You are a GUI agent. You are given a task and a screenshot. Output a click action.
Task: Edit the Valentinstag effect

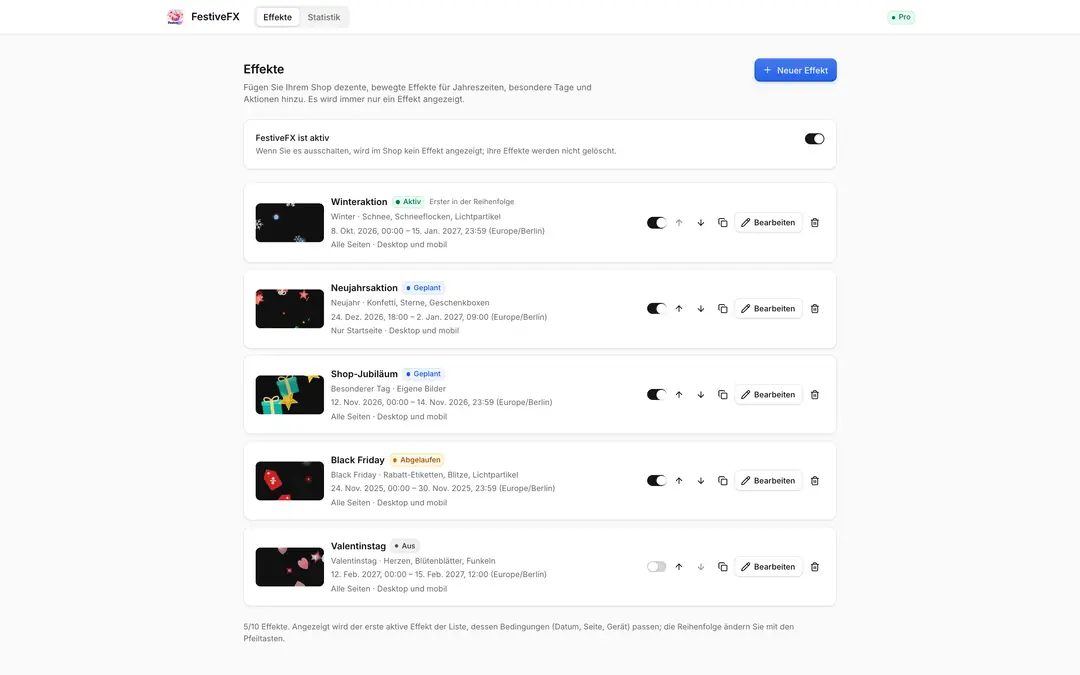click(x=768, y=567)
